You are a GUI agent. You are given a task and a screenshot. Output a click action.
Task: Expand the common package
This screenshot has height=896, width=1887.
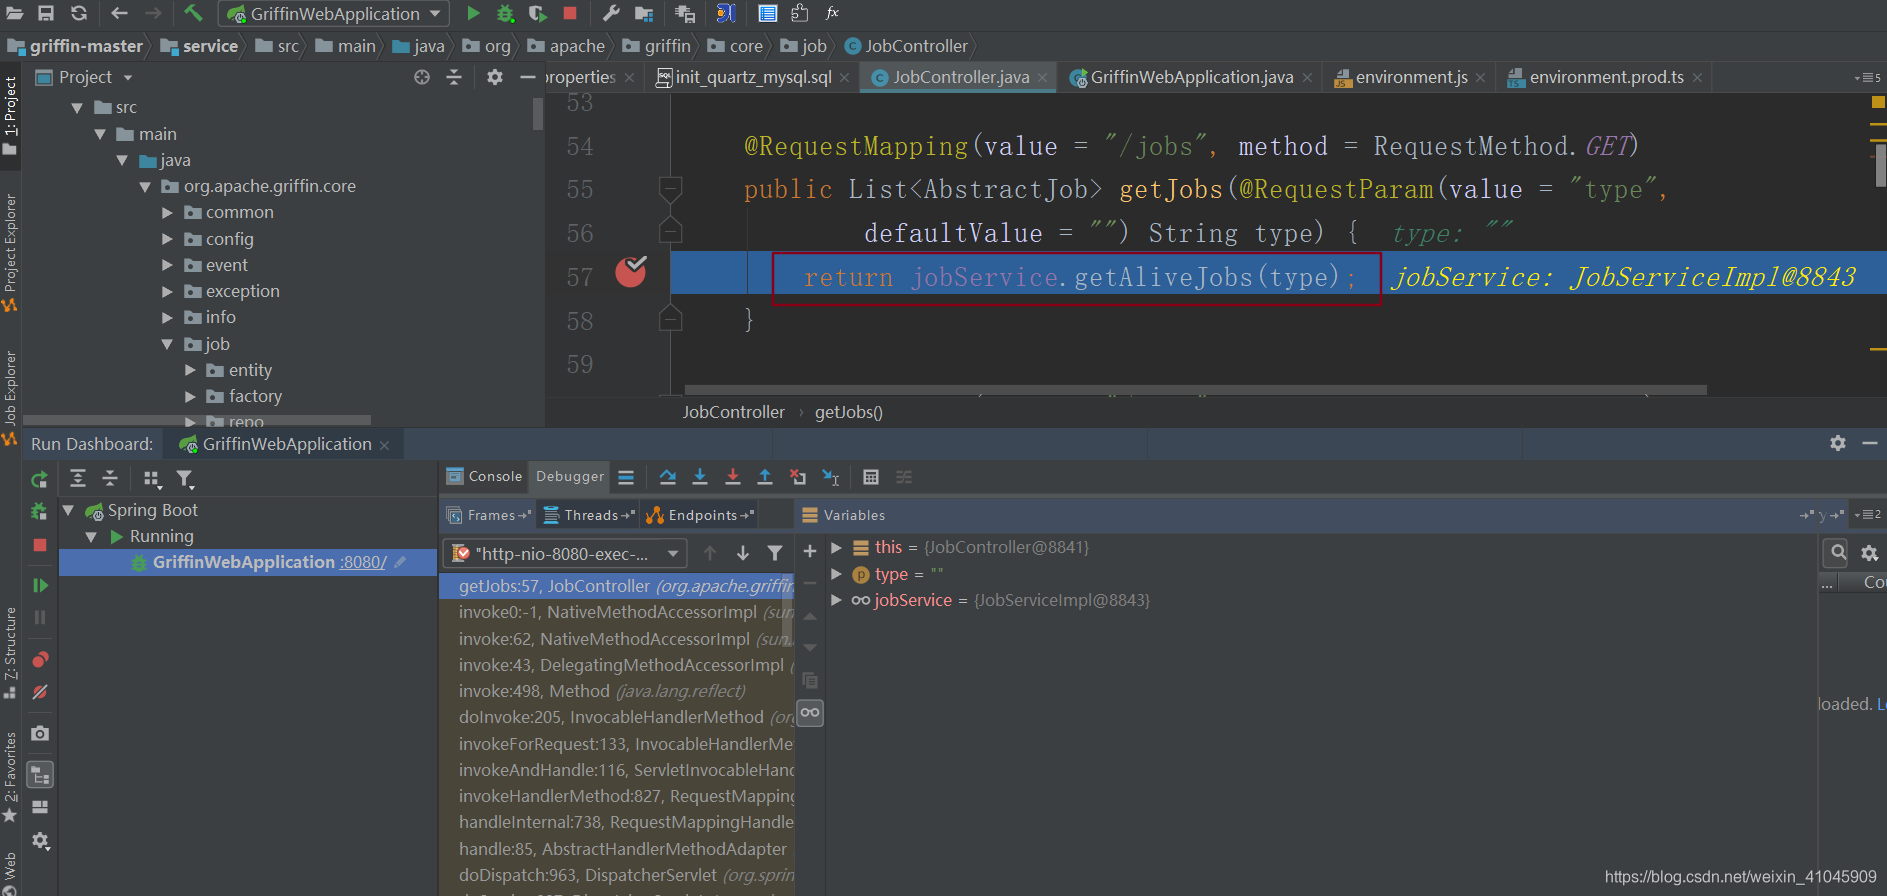tap(167, 212)
